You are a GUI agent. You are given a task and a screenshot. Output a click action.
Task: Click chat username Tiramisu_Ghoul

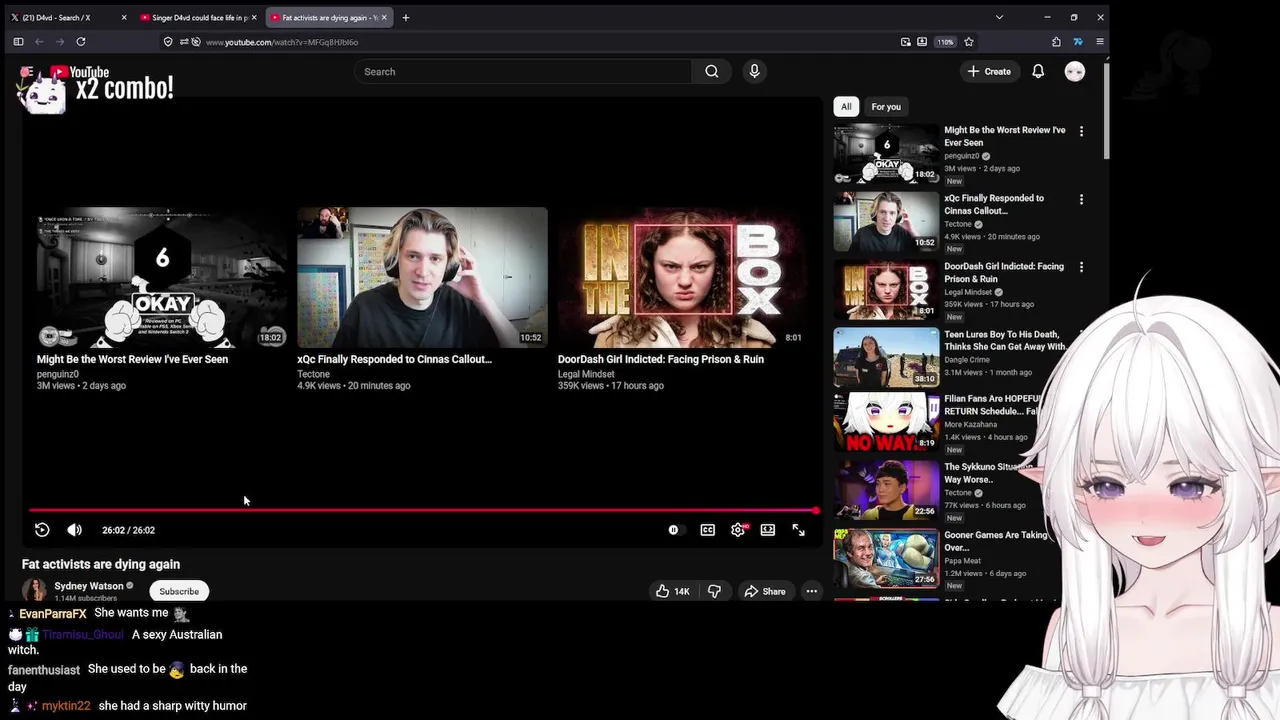tap(83, 635)
